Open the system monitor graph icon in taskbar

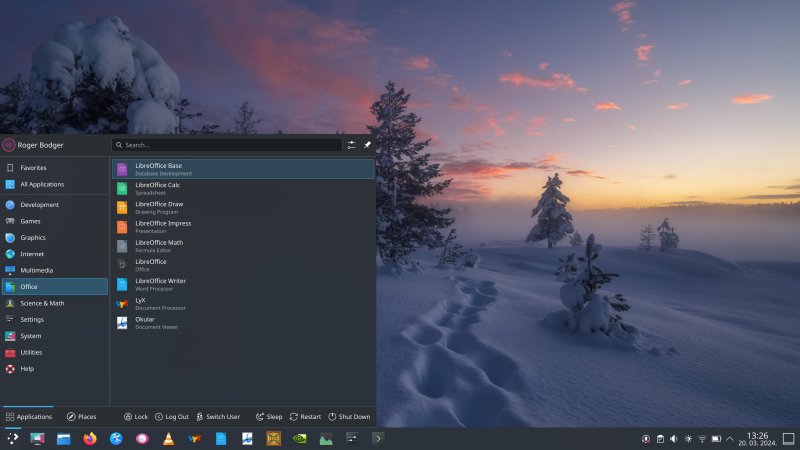326,439
